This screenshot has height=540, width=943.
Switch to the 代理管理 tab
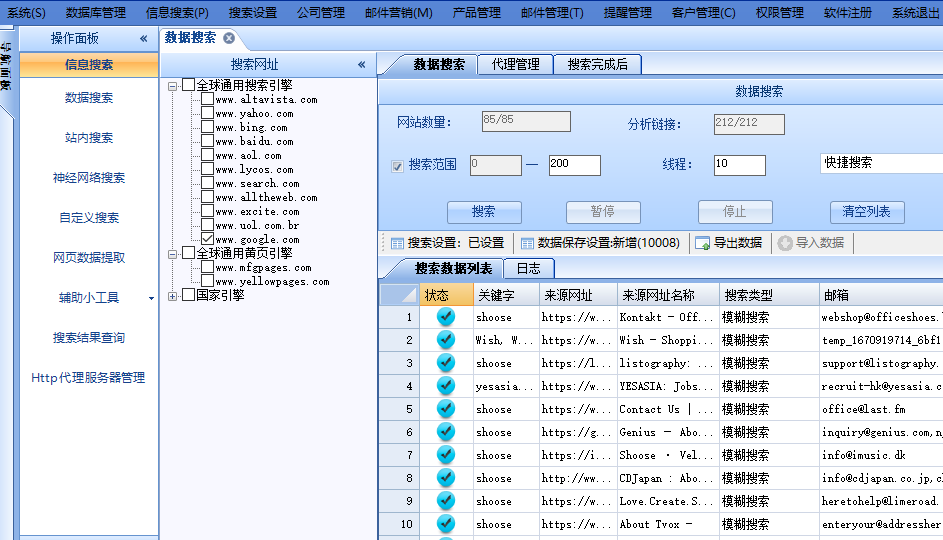pyautogui.click(x=515, y=64)
